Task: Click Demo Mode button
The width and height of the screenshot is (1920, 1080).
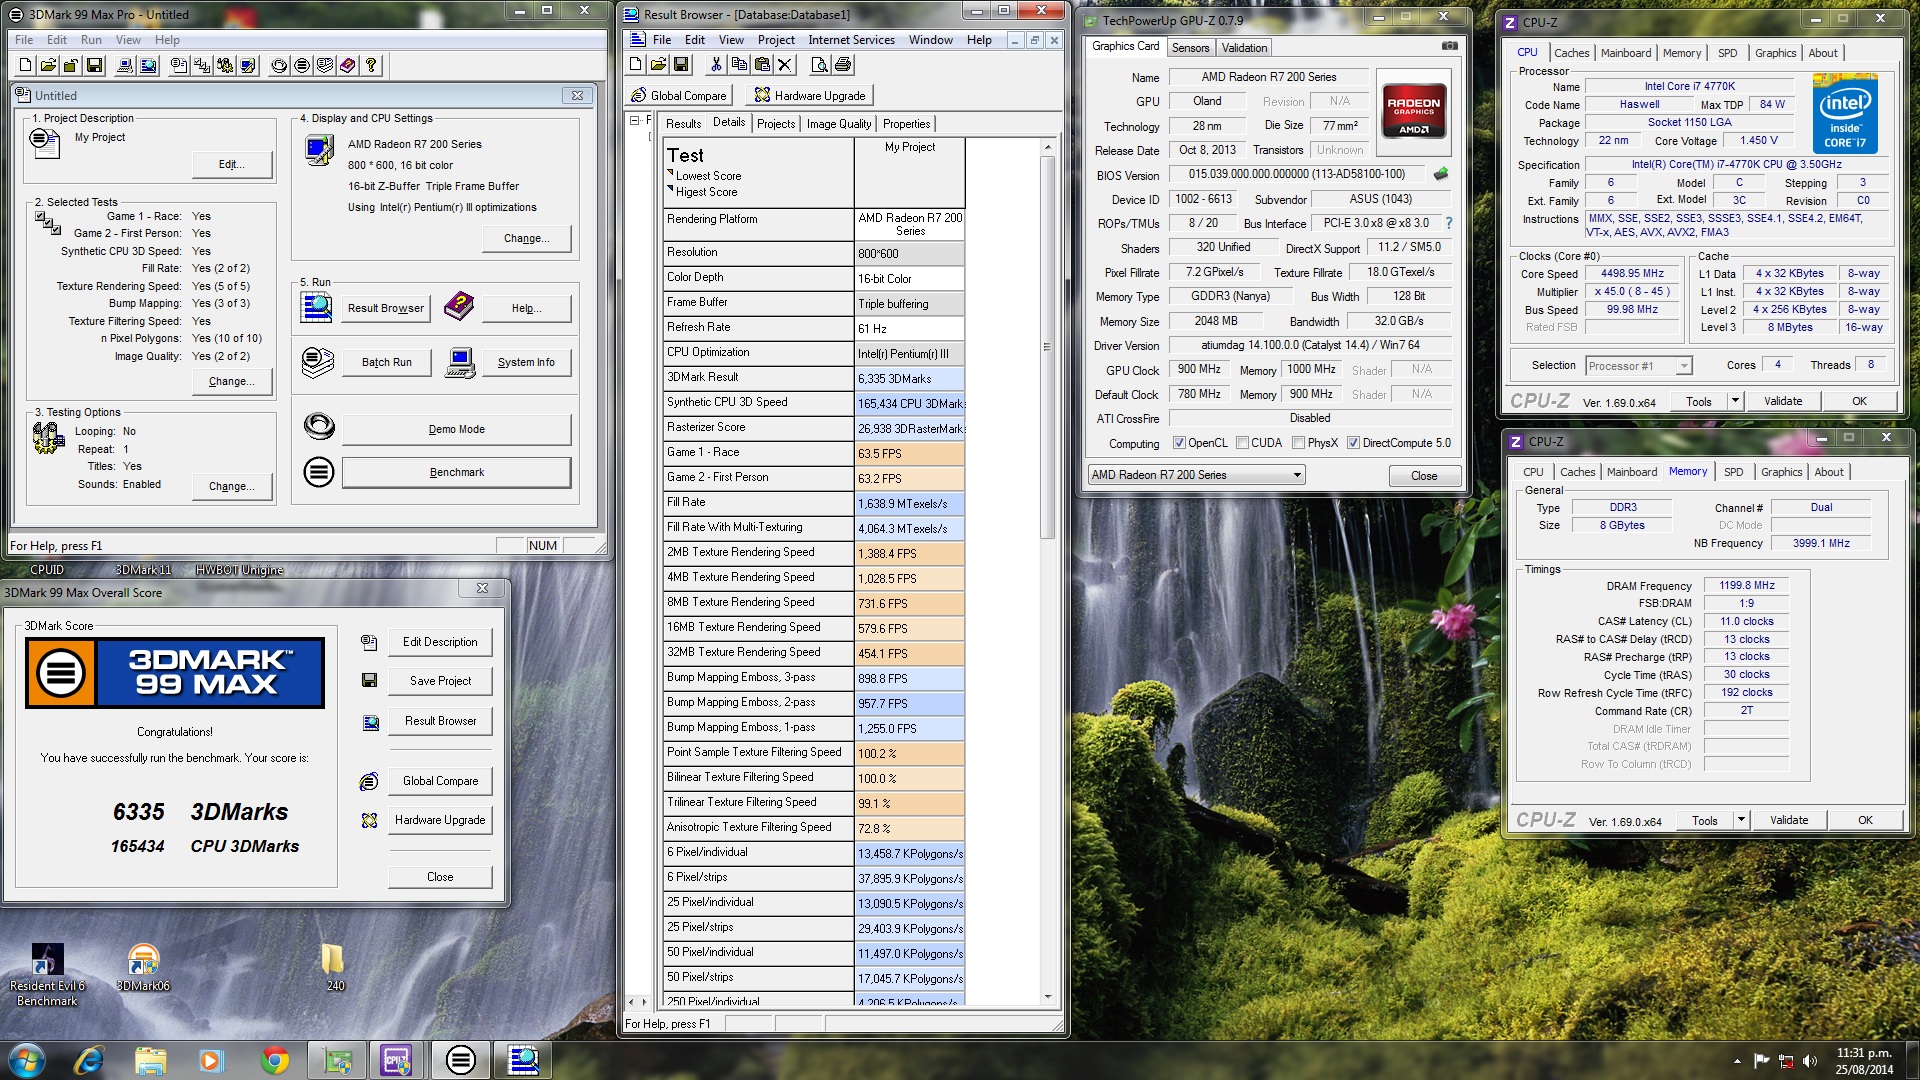Action: 457,429
